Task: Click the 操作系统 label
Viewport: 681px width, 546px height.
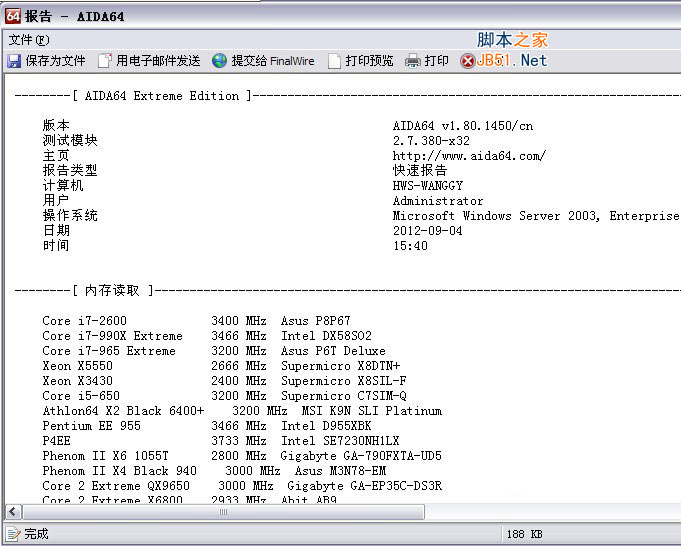Action: point(70,215)
